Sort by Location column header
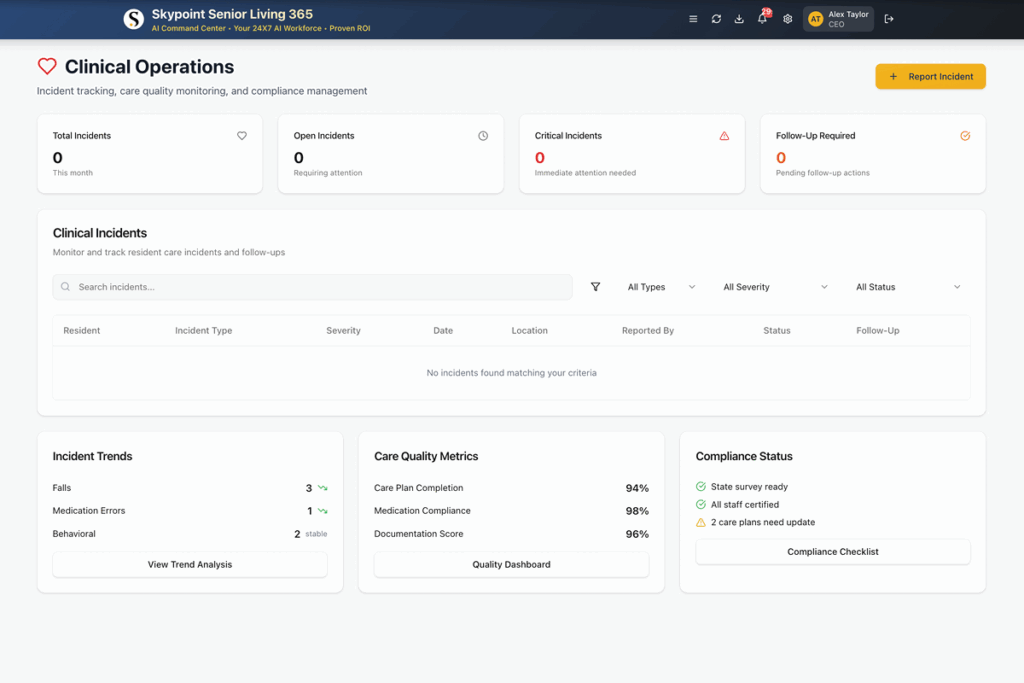The height and width of the screenshot is (683, 1024). coord(530,330)
